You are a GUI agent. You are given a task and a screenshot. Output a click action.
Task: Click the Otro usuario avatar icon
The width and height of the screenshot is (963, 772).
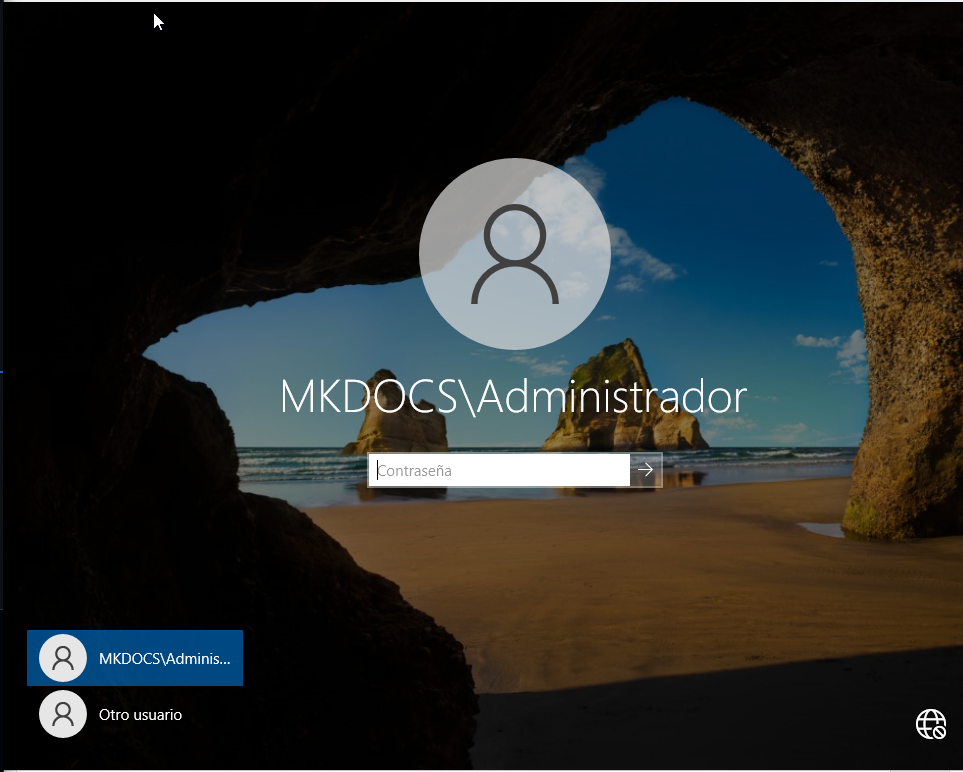(x=63, y=714)
